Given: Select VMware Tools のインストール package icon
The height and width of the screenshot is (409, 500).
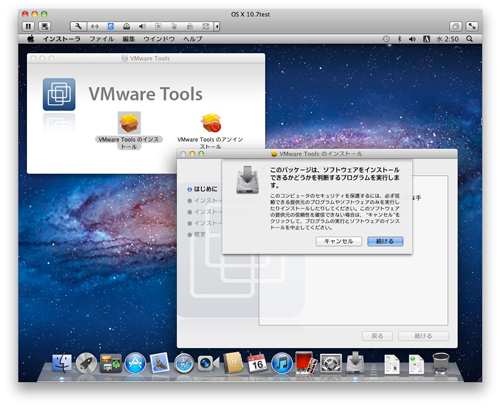Looking at the screenshot, I should [129, 123].
